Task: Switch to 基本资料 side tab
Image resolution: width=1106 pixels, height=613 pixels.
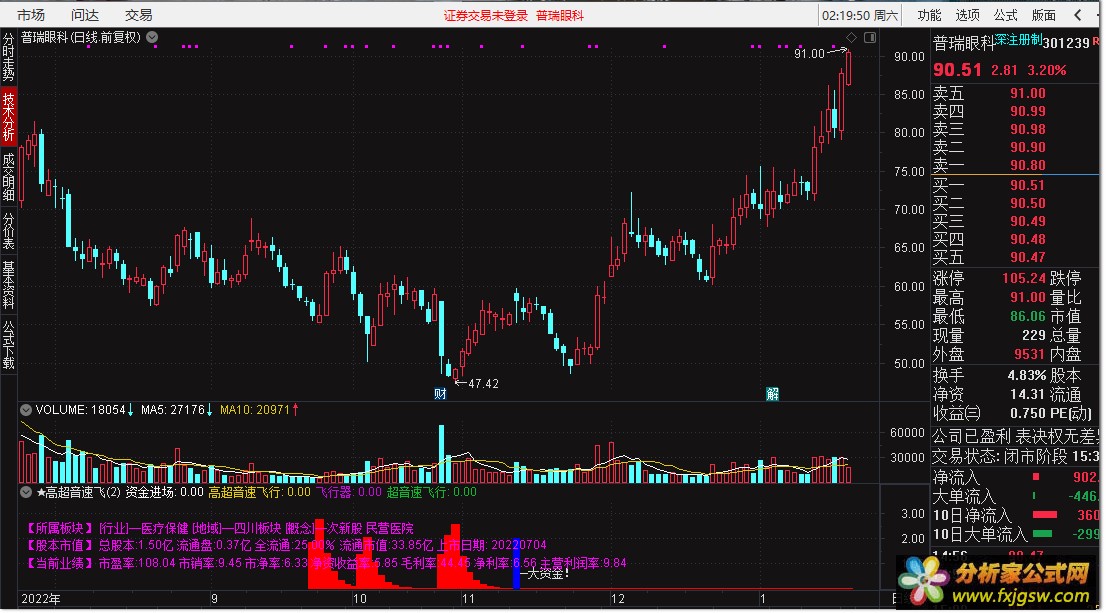Action: tap(8, 285)
